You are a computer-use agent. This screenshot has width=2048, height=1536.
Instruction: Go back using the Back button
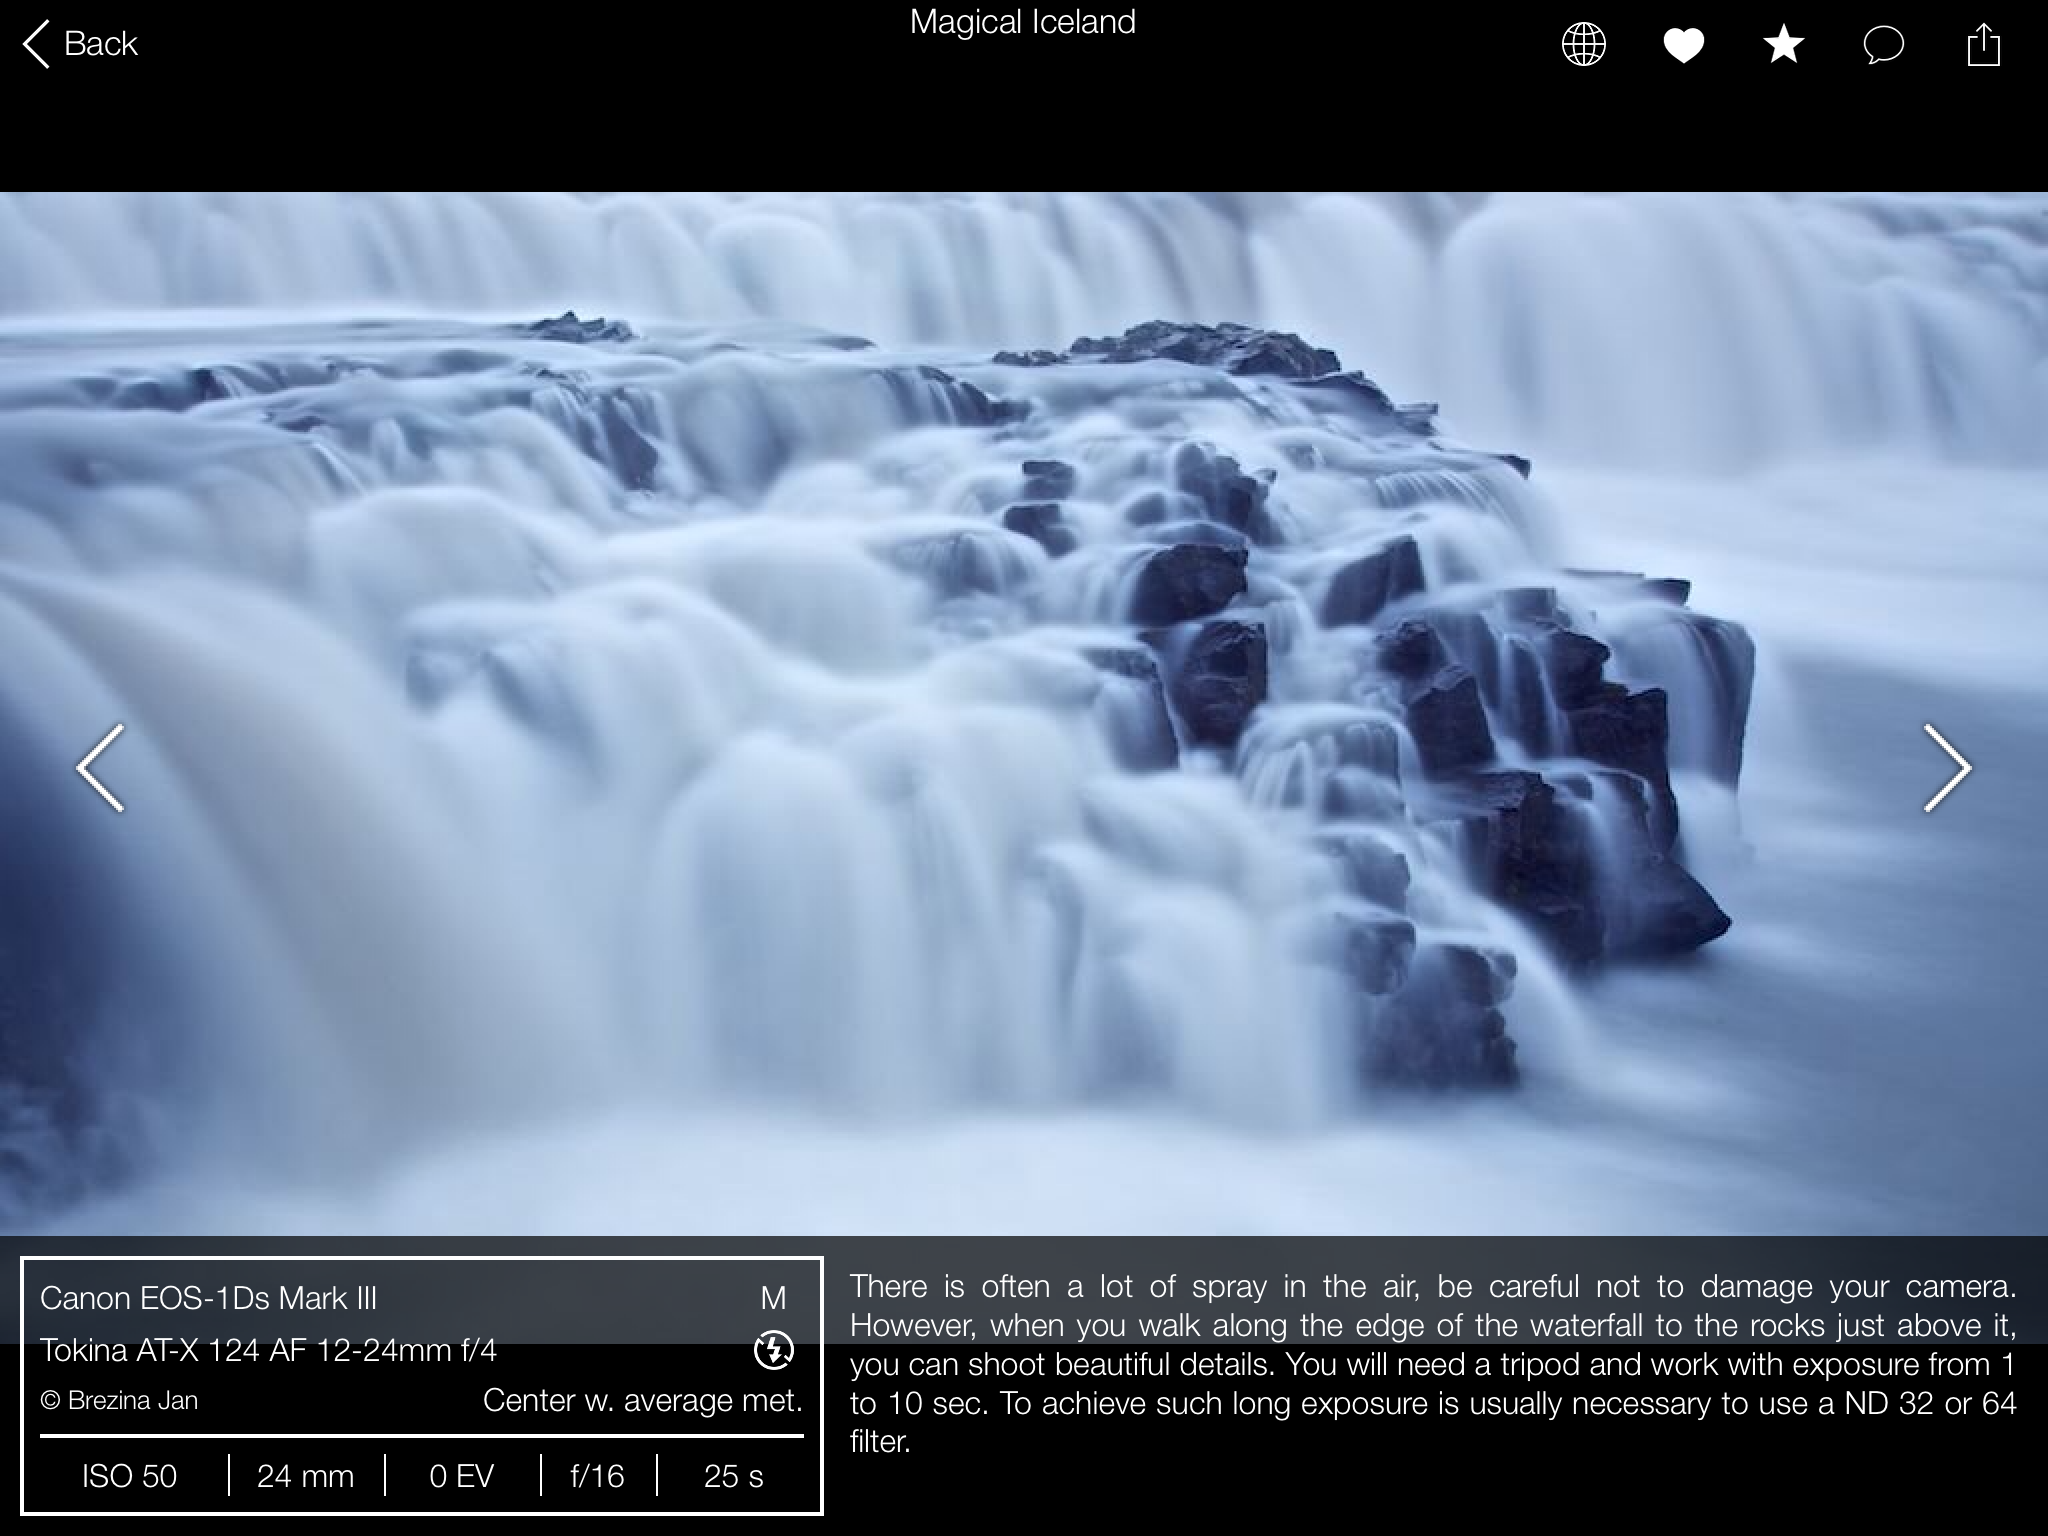[x=80, y=45]
